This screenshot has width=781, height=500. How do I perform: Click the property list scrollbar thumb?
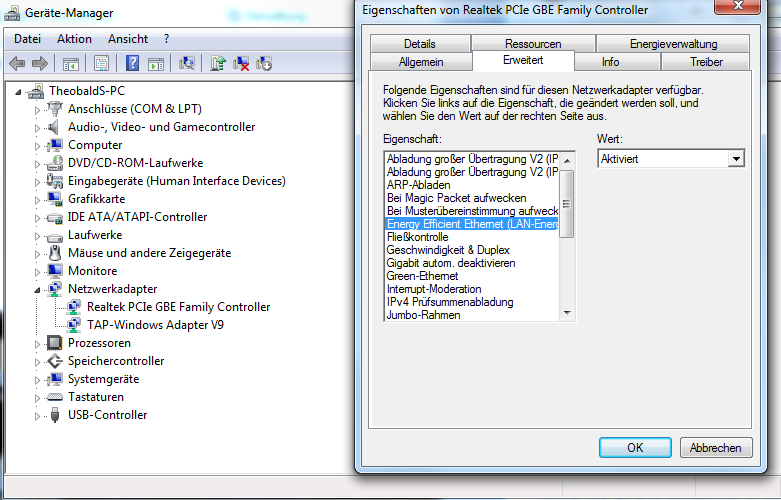(567, 204)
